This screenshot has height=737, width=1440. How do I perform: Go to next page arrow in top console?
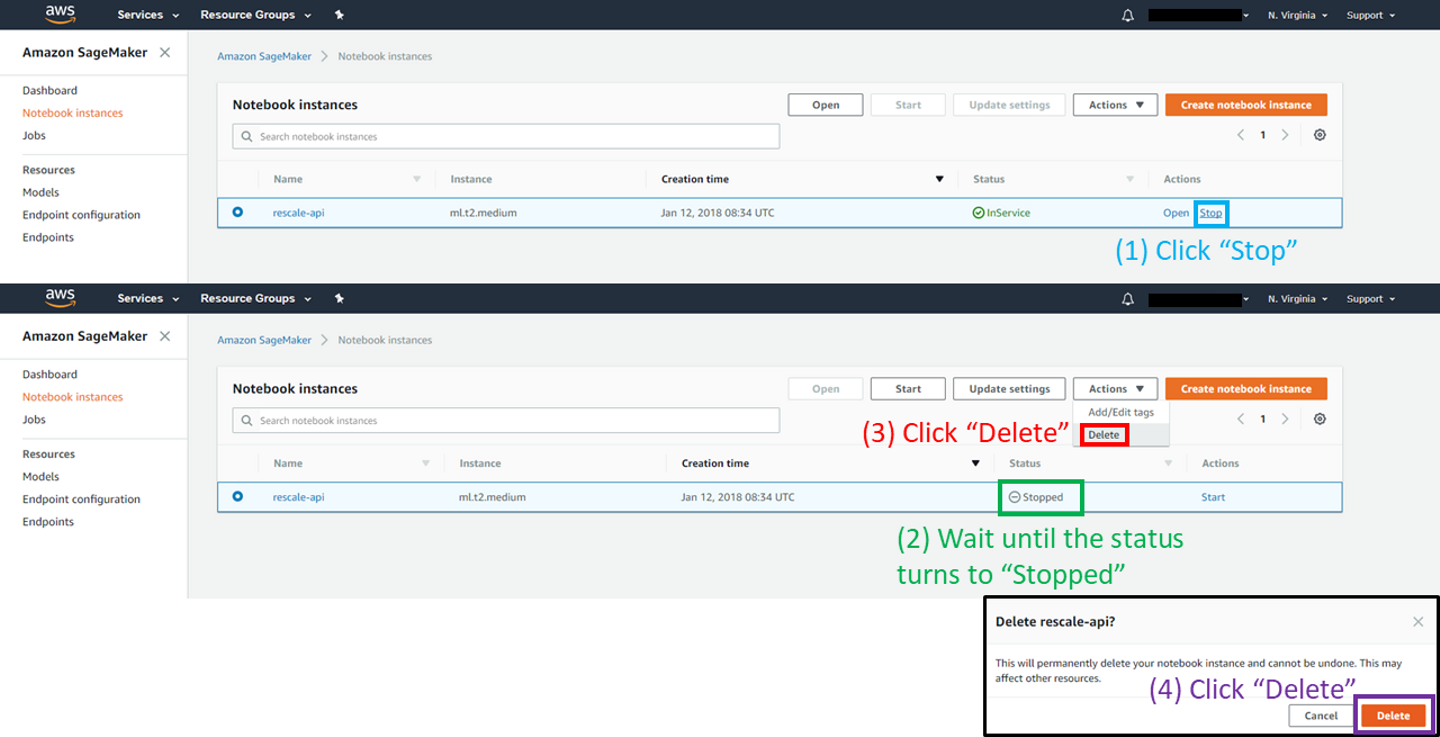tap(1285, 135)
